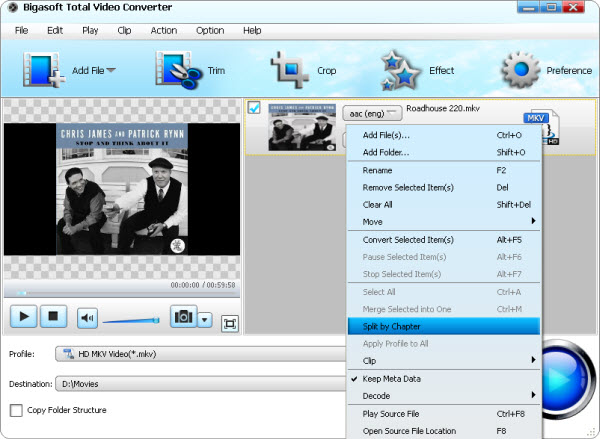Screen dimensions: 600x439
Task: Uncheck the Roadhouse 220.mkv checkbox
Action: 254,108
